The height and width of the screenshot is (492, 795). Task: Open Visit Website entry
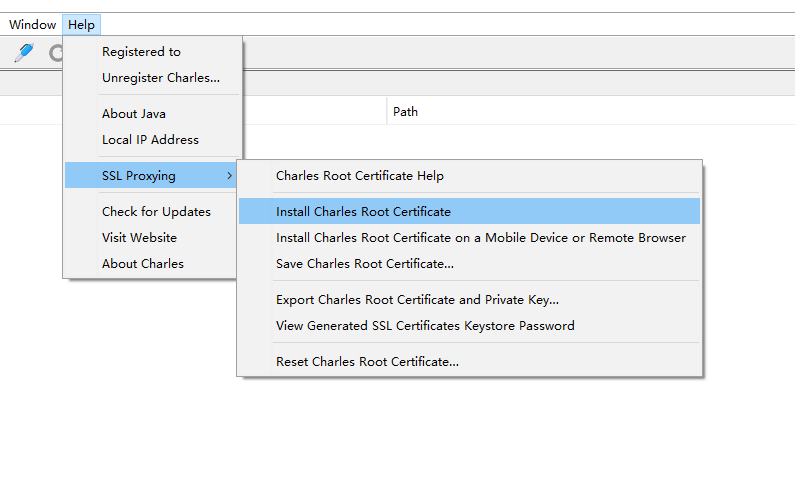pyautogui.click(x=152, y=237)
